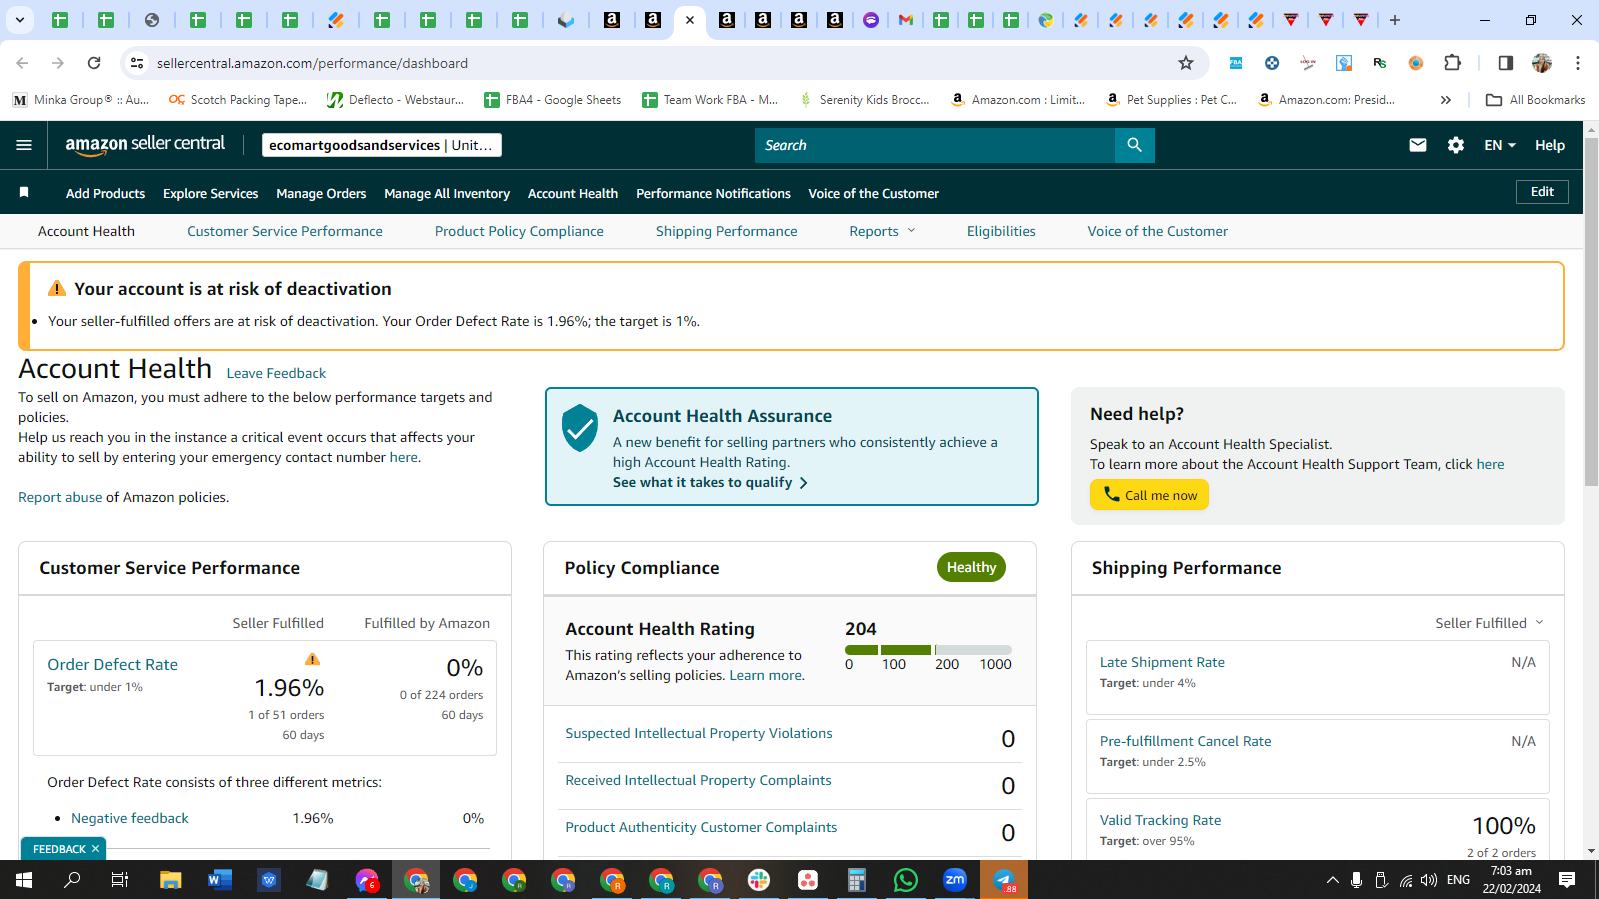Switch to Customer Service Performance tab
The height and width of the screenshot is (899, 1599).
(285, 231)
